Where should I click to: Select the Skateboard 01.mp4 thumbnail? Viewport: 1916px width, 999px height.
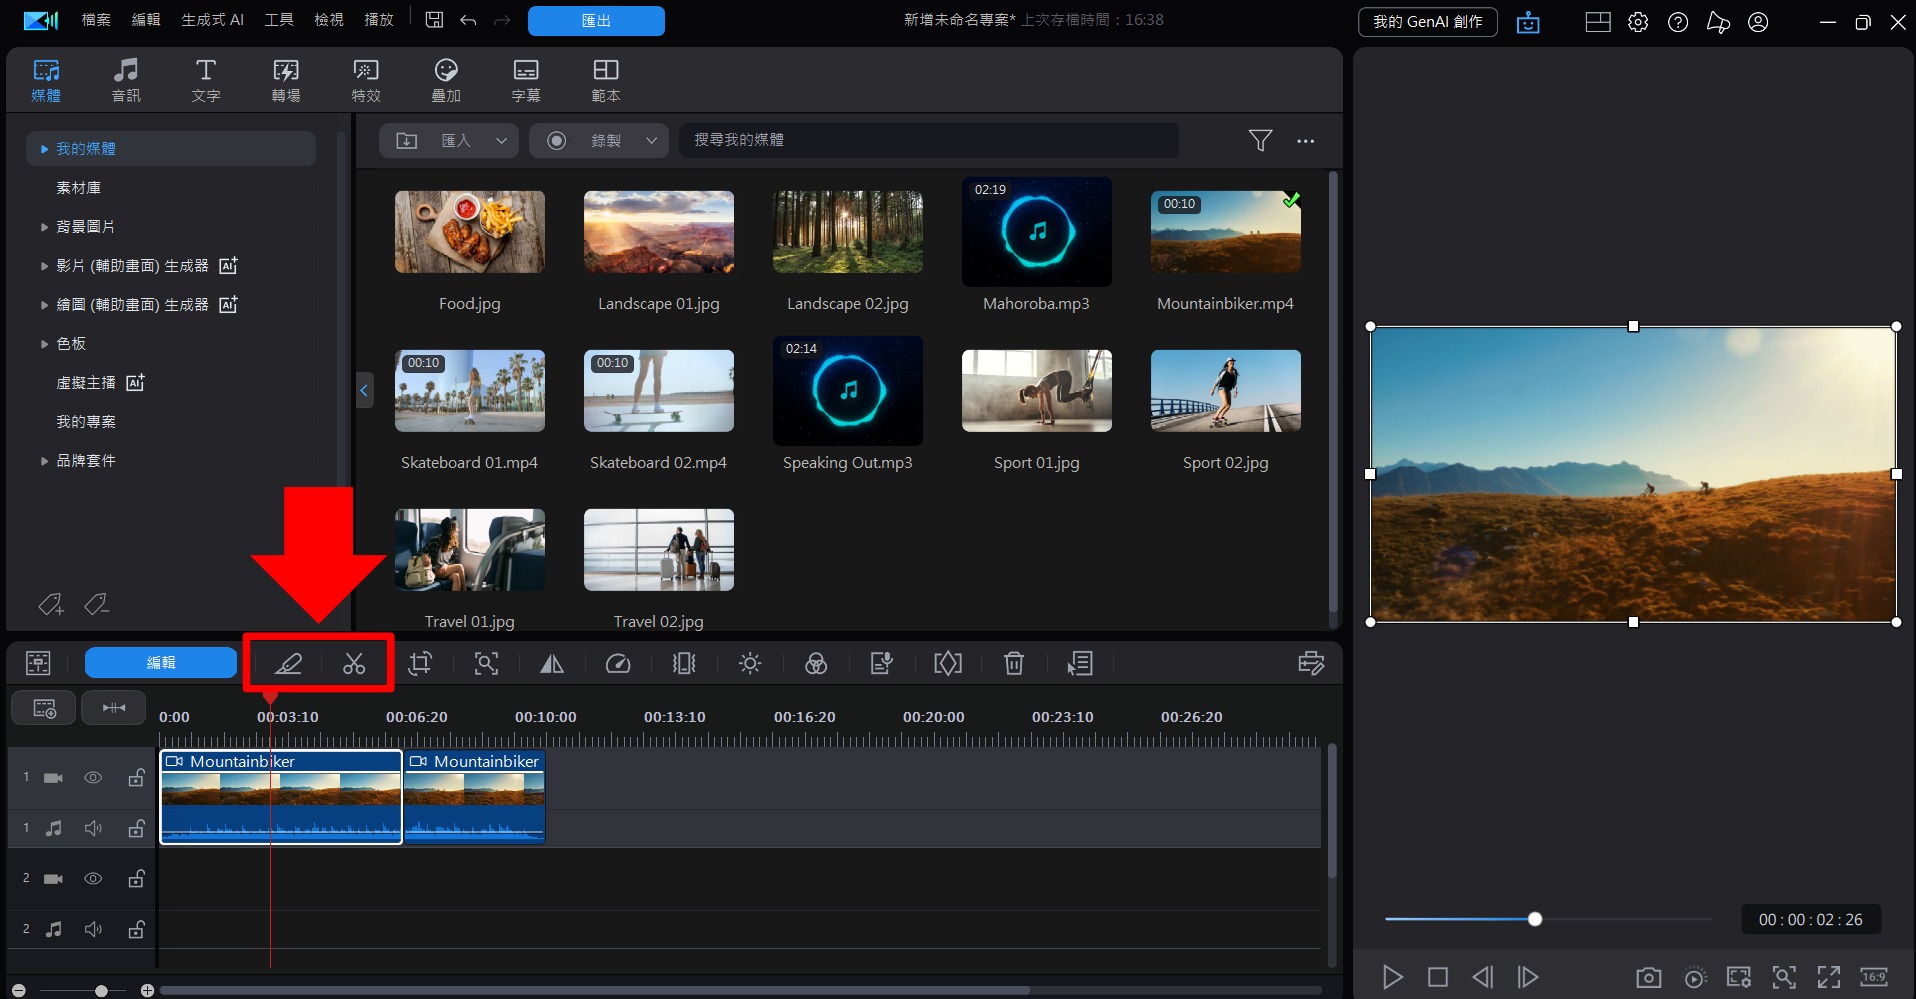pyautogui.click(x=470, y=391)
